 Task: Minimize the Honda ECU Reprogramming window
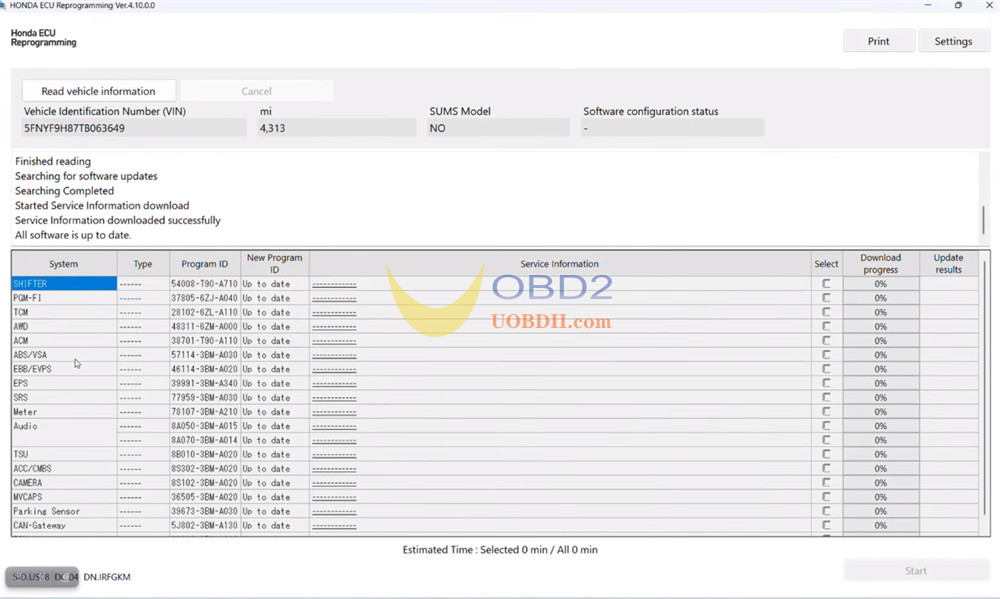pyautogui.click(x=928, y=5)
